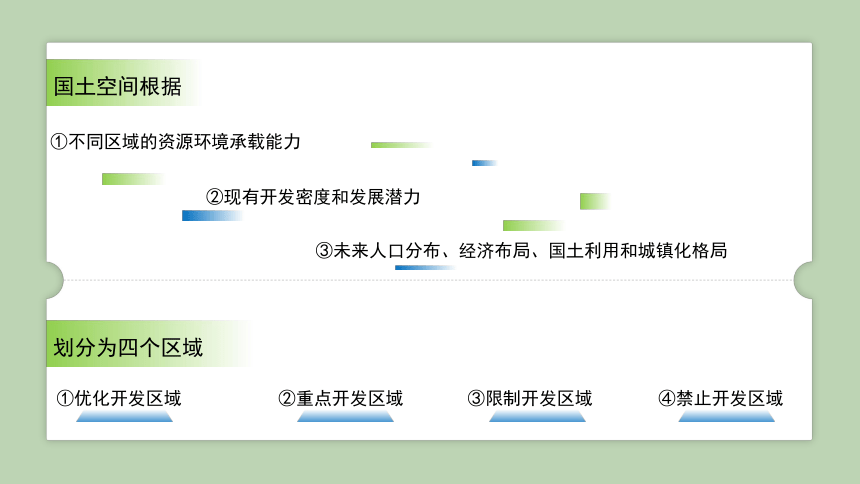Click the ④禁止开发区域 label
This screenshot has width=860, height=484.
point(721,398)
